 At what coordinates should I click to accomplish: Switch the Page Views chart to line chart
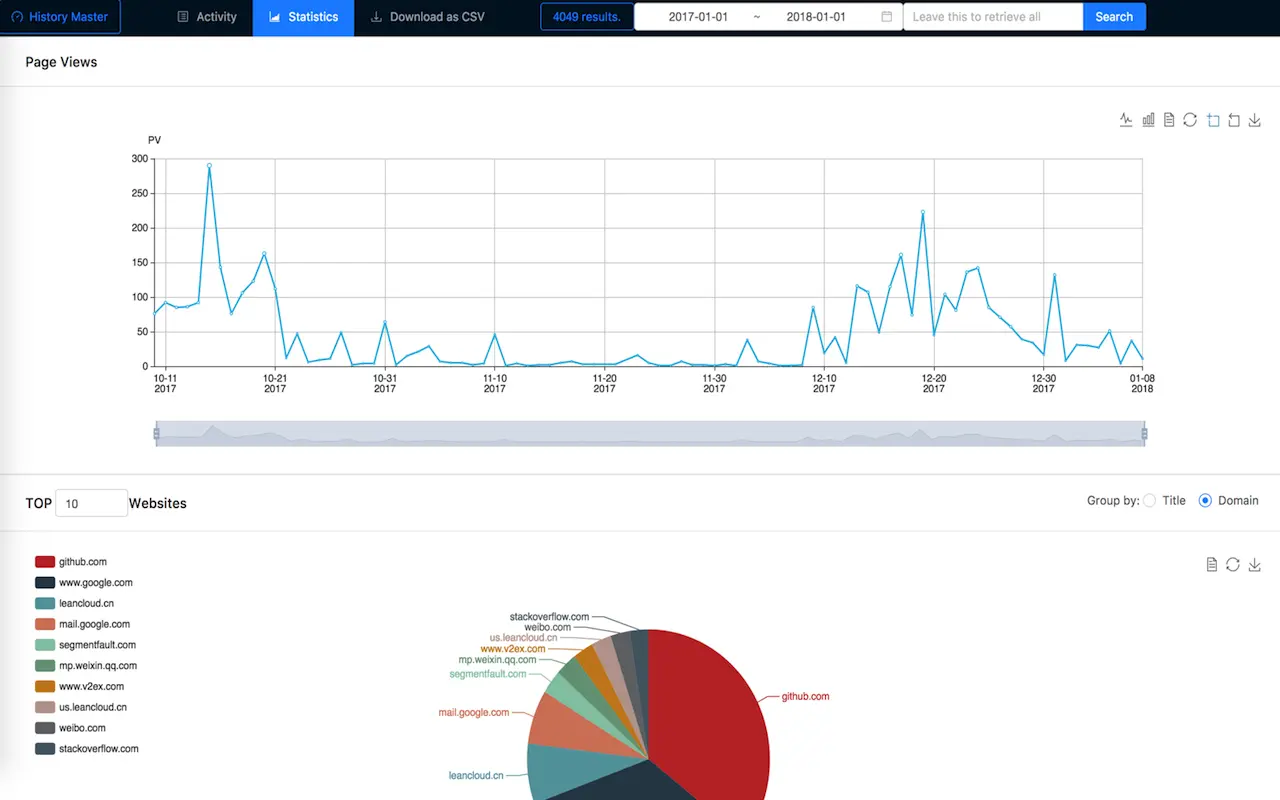point(1125,119)
